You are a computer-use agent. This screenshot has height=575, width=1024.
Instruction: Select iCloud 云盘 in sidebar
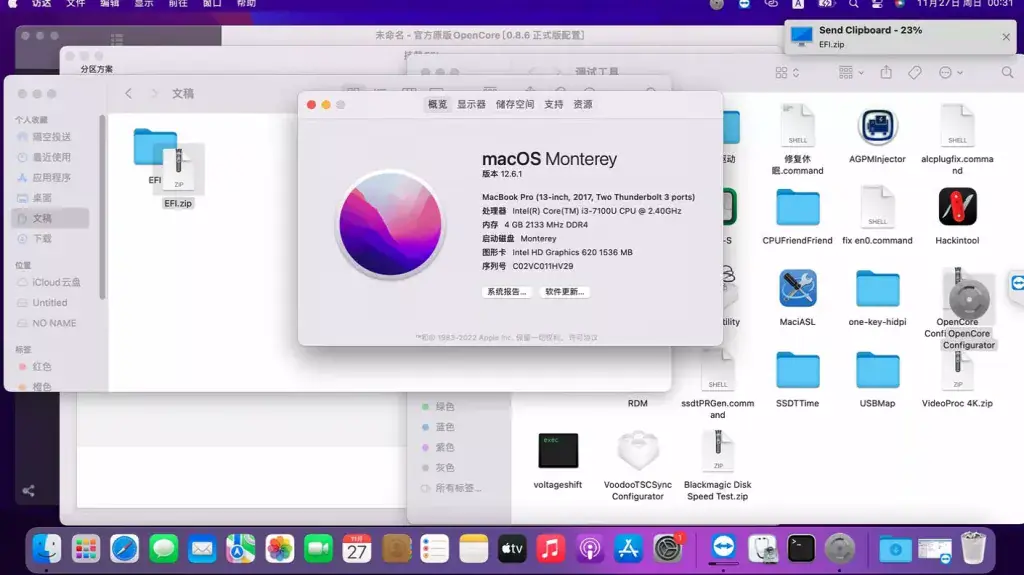[56, 282]
